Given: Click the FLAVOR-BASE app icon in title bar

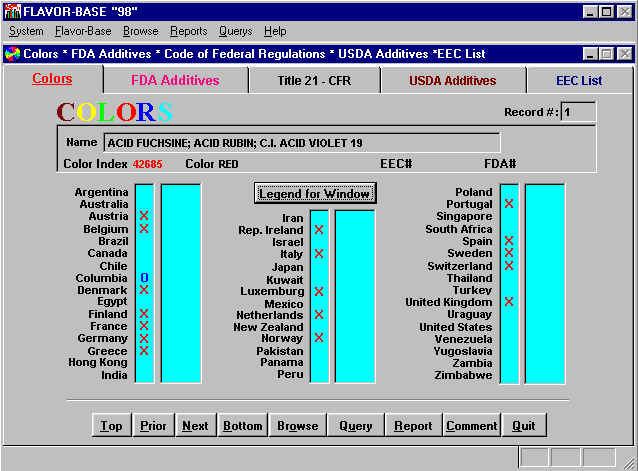Looking at the screenshot, I should (x=12, y=11).
